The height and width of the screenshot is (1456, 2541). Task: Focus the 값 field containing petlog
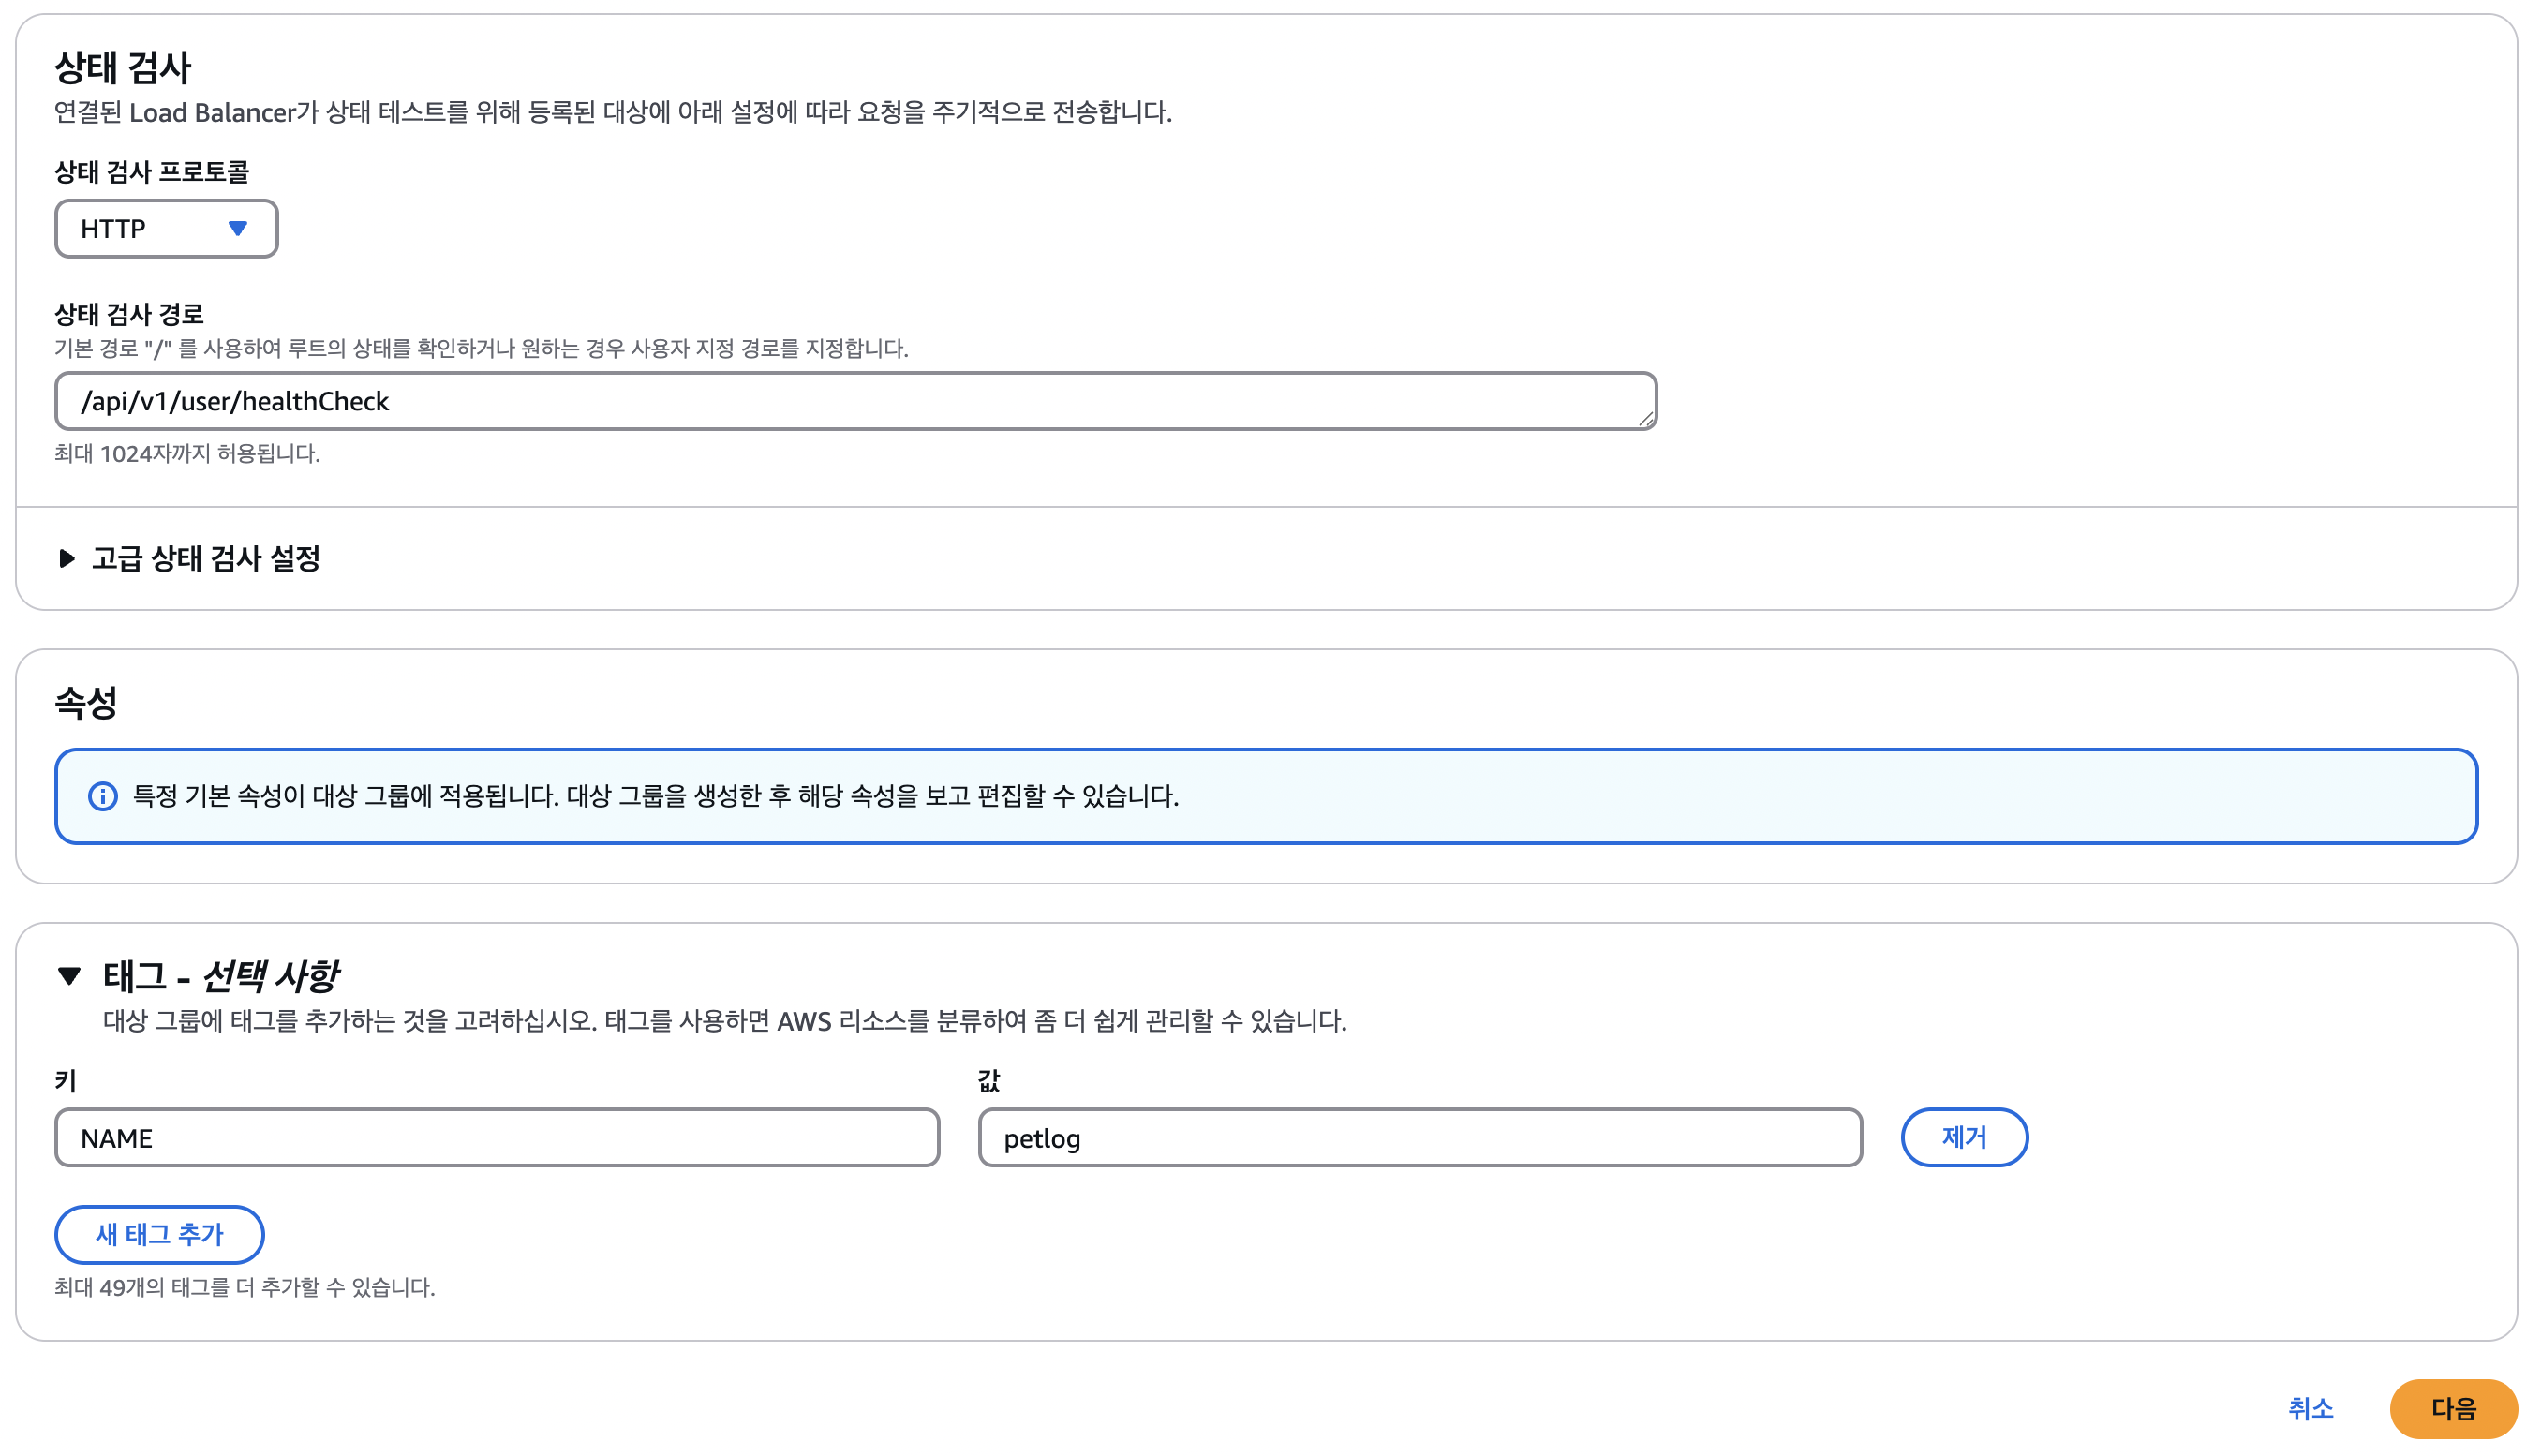tap(1419, 1138)
